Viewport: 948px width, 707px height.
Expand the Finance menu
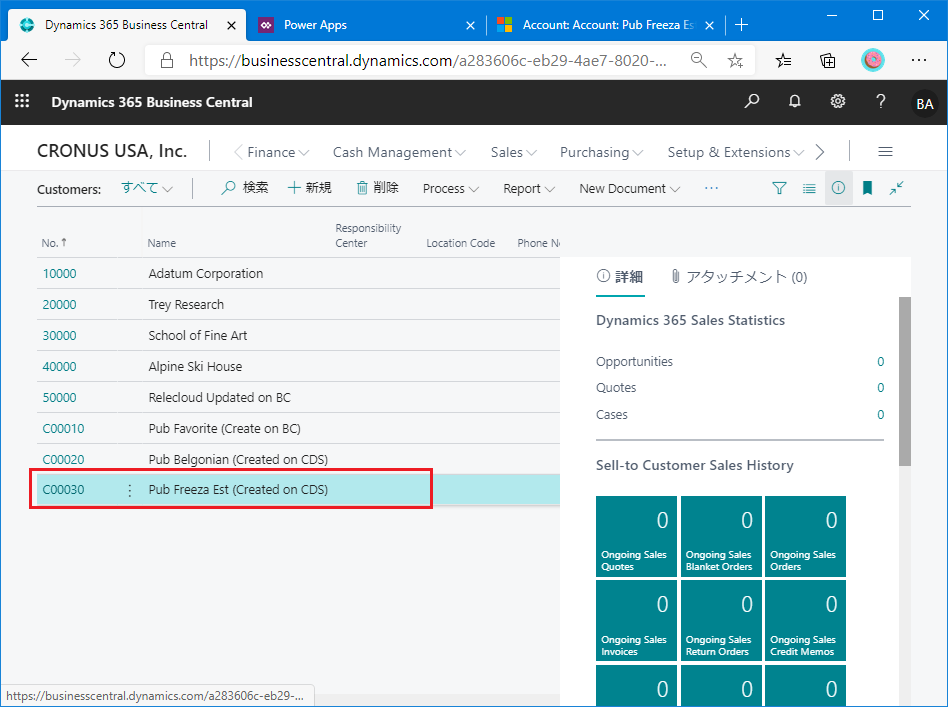click(x=278, y=152)
